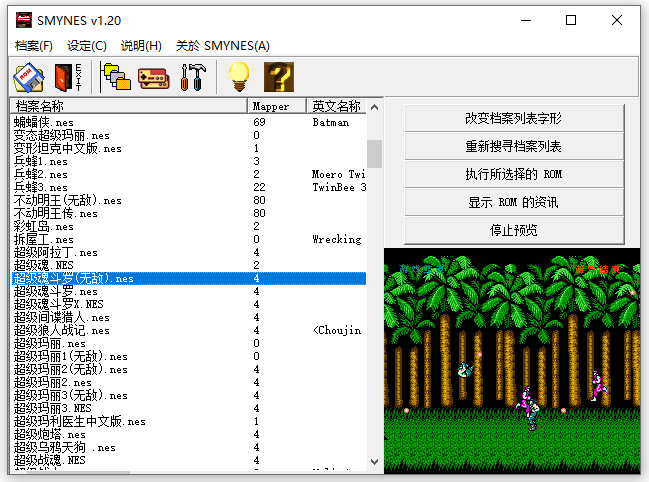Click the light bulb tips icon

(239, 77)
